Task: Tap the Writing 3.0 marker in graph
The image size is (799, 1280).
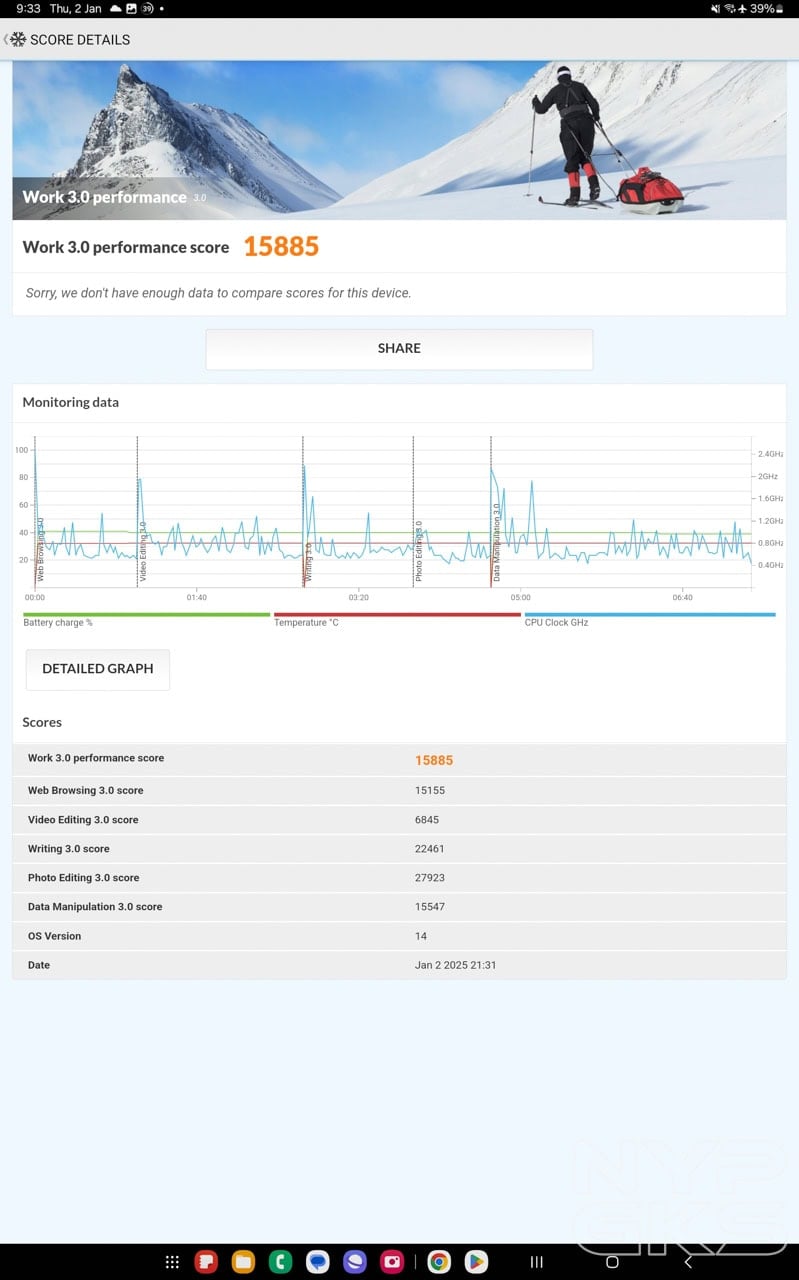Action: [309, 560]
